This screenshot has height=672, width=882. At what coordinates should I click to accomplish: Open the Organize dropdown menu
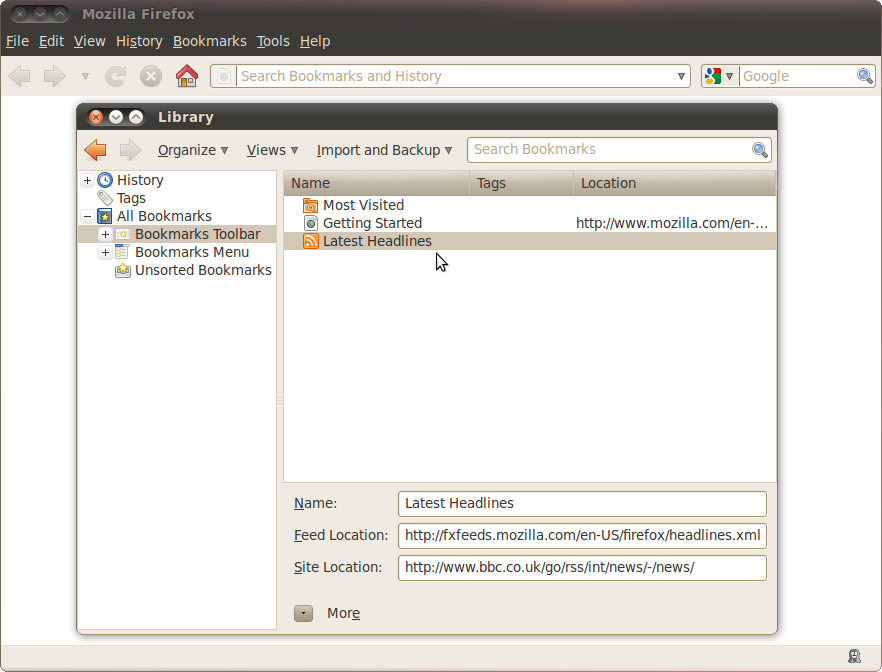pos(193,150)
